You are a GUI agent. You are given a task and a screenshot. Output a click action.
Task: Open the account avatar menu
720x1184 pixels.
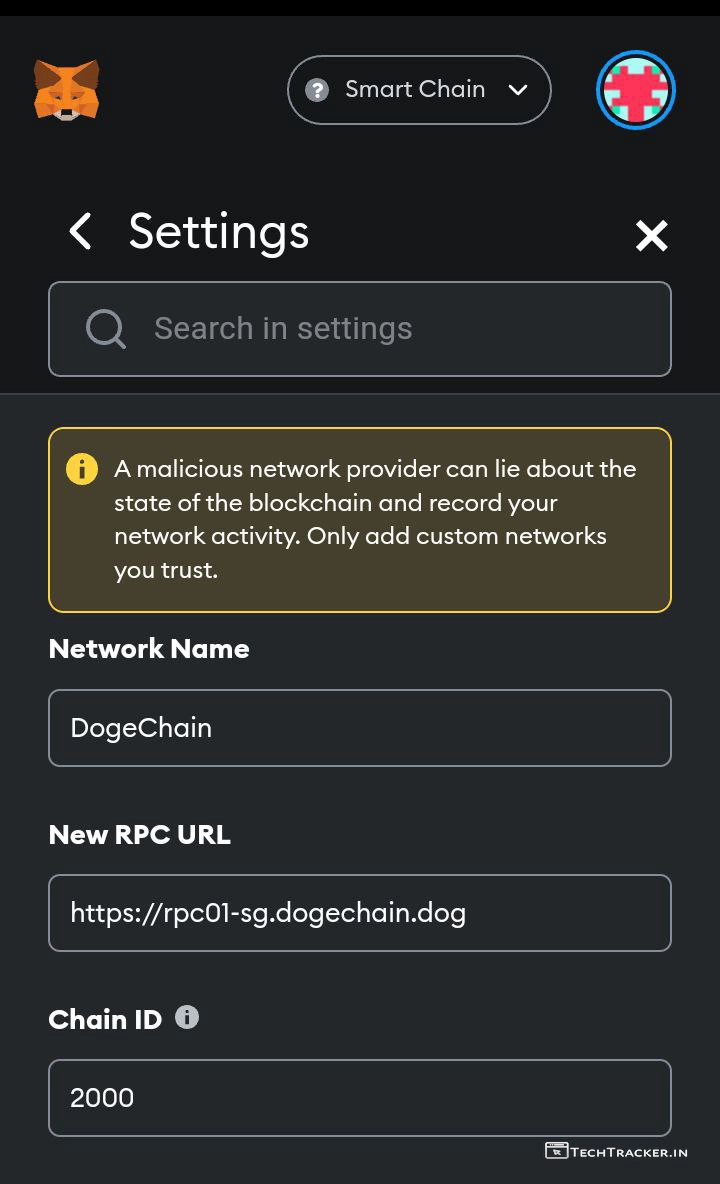pyautogui.click(x=636, y=90)
